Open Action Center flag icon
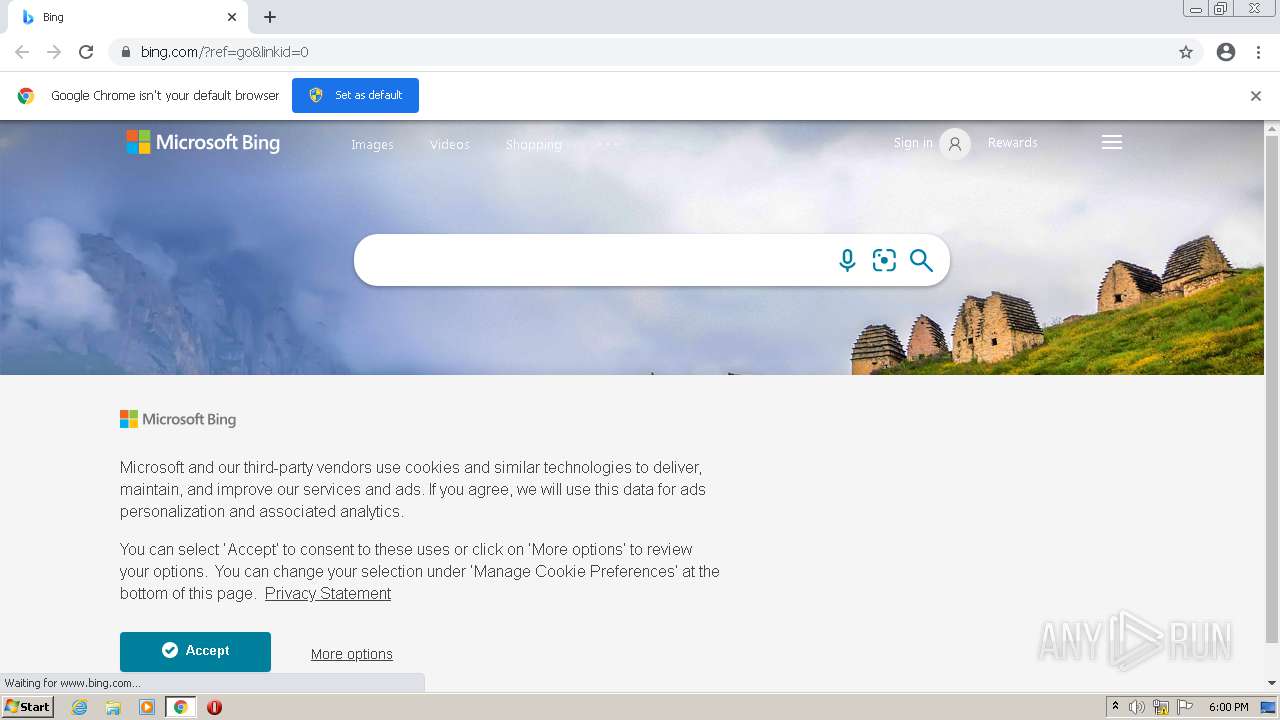 click(x=1185, y=707)
